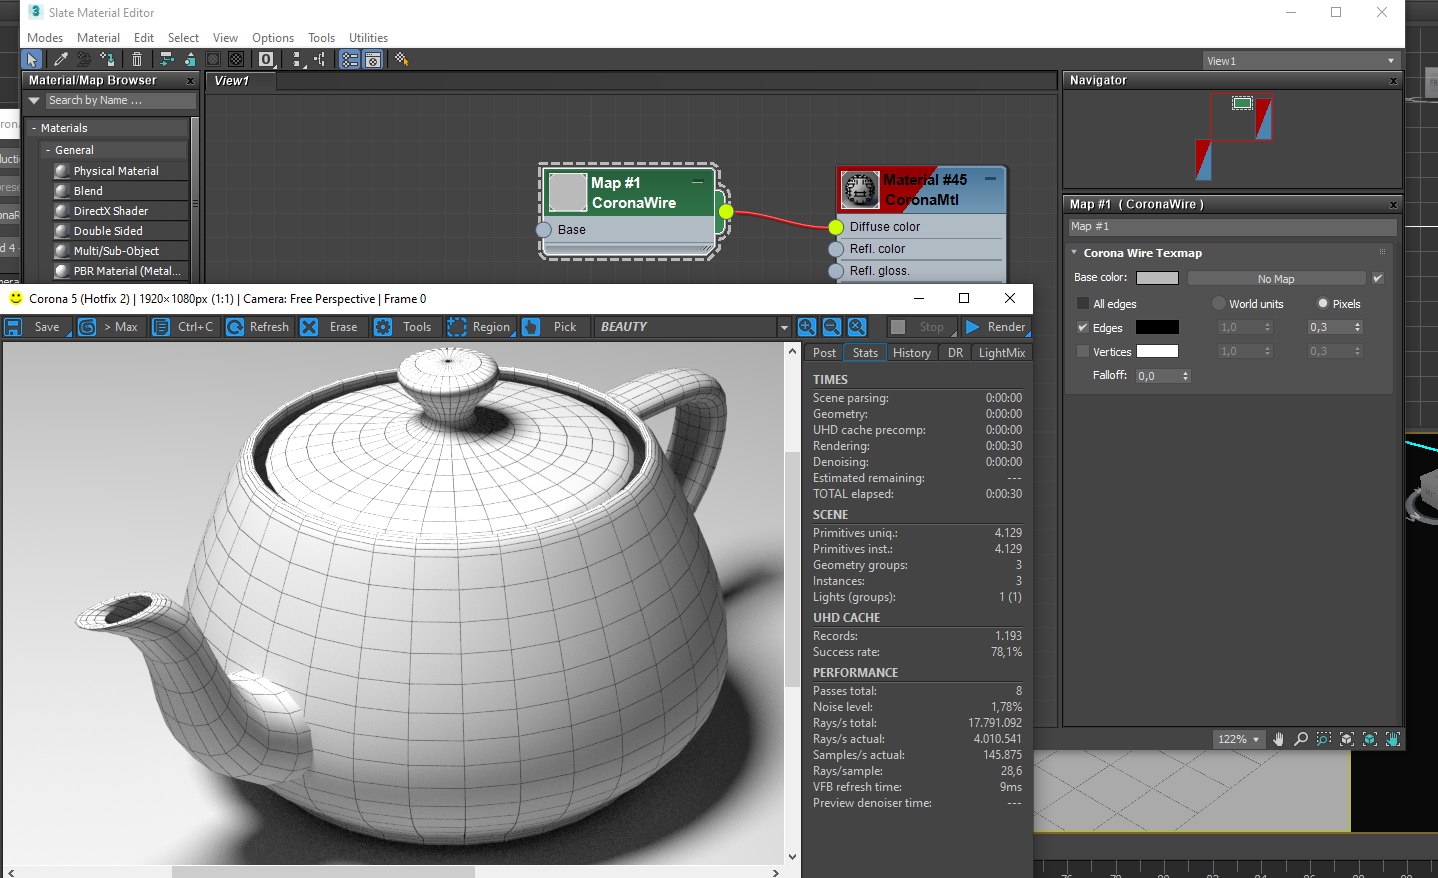
Task: Click the zoom in magnifier in frame buffer
Action: (x=807, y=327)
